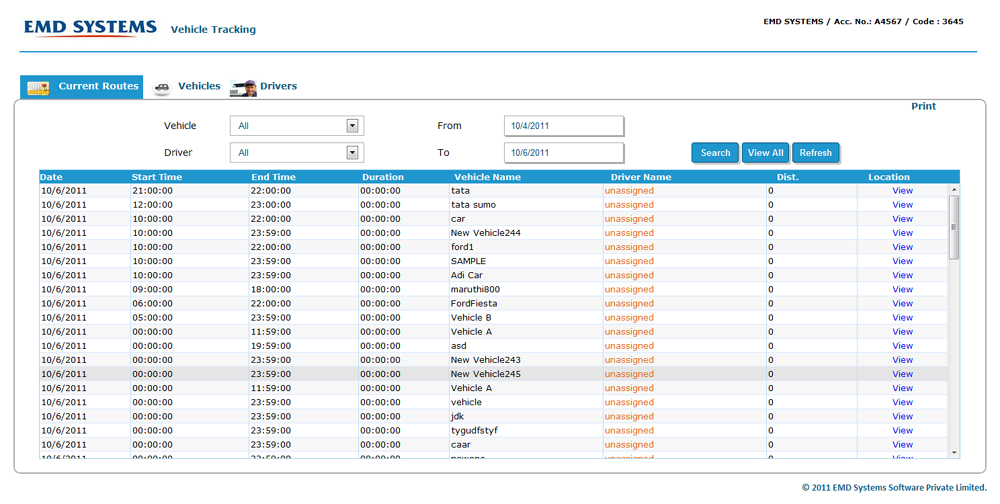The image size is (1000, 504).
Task: Click scroll-down arrow of routes table
Action: [x=954, y=453]
